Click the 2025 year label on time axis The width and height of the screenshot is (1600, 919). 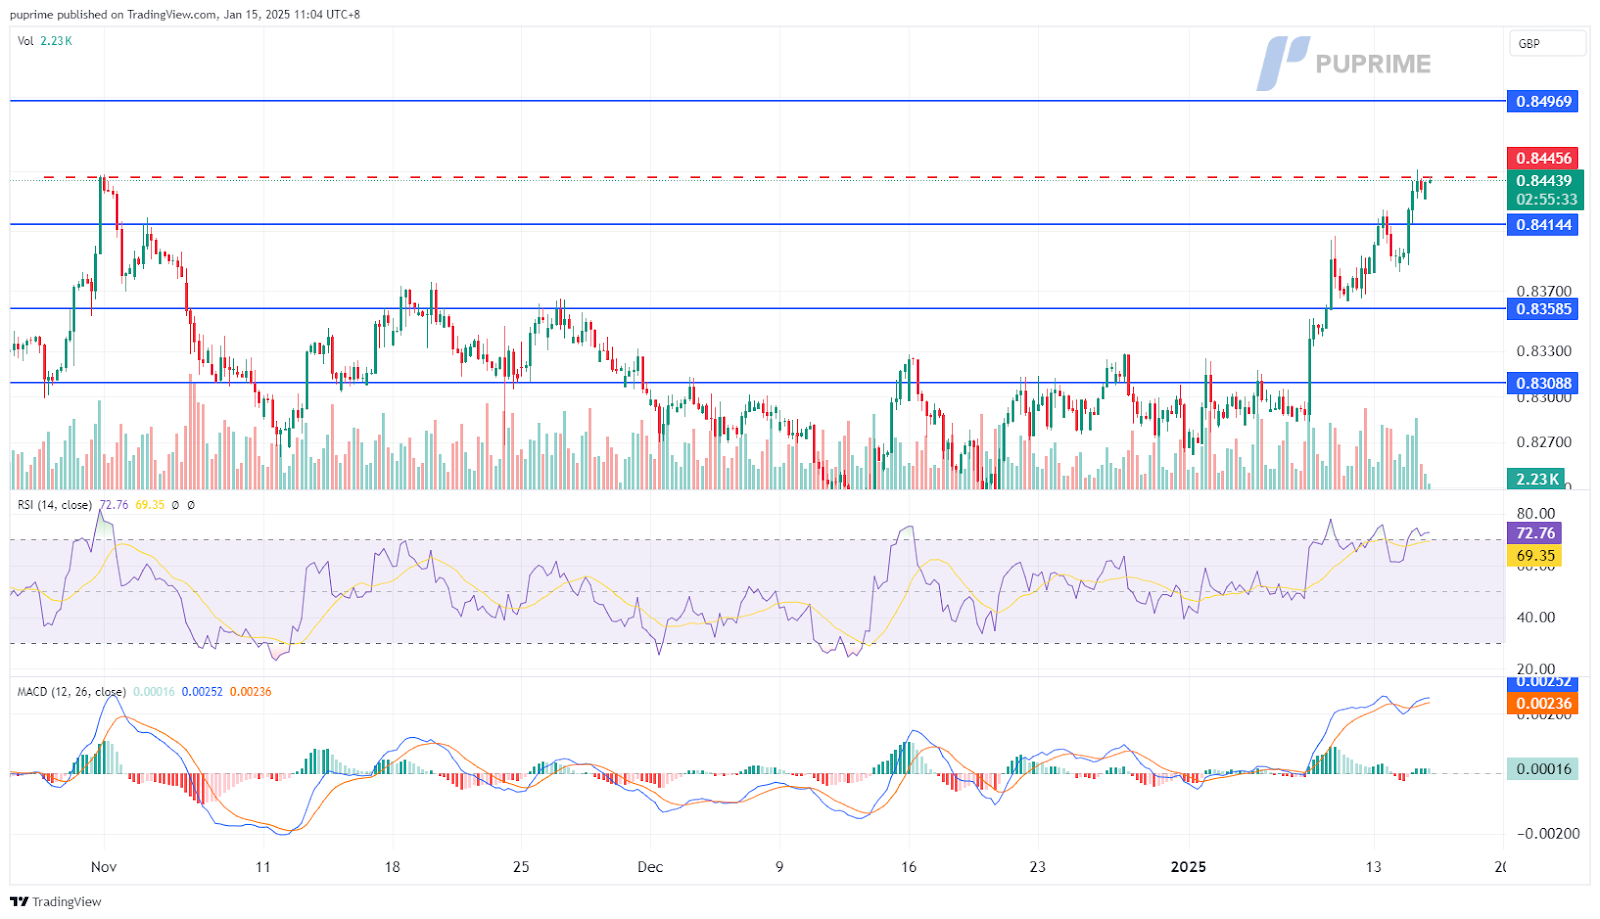[x=1189, y=867]
